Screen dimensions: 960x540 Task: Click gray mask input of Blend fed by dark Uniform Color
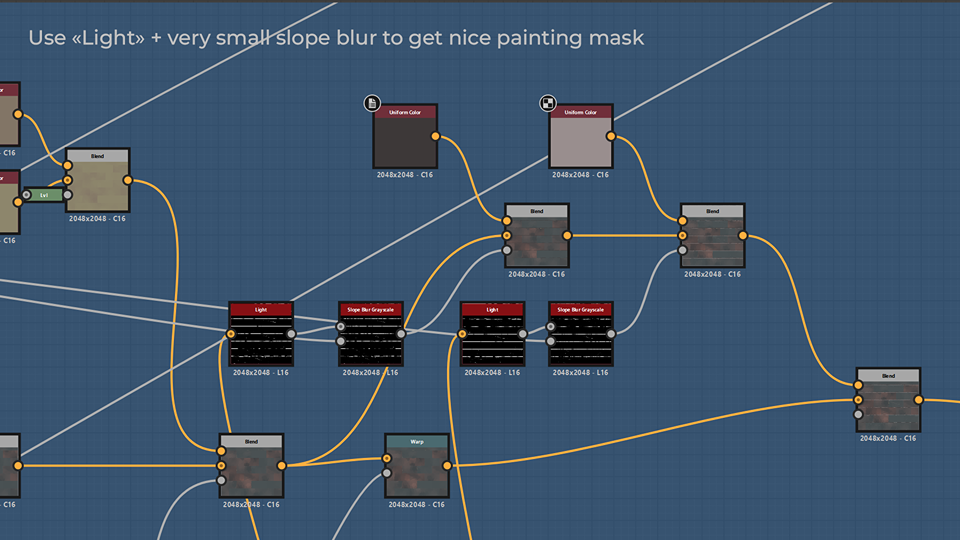507,250
